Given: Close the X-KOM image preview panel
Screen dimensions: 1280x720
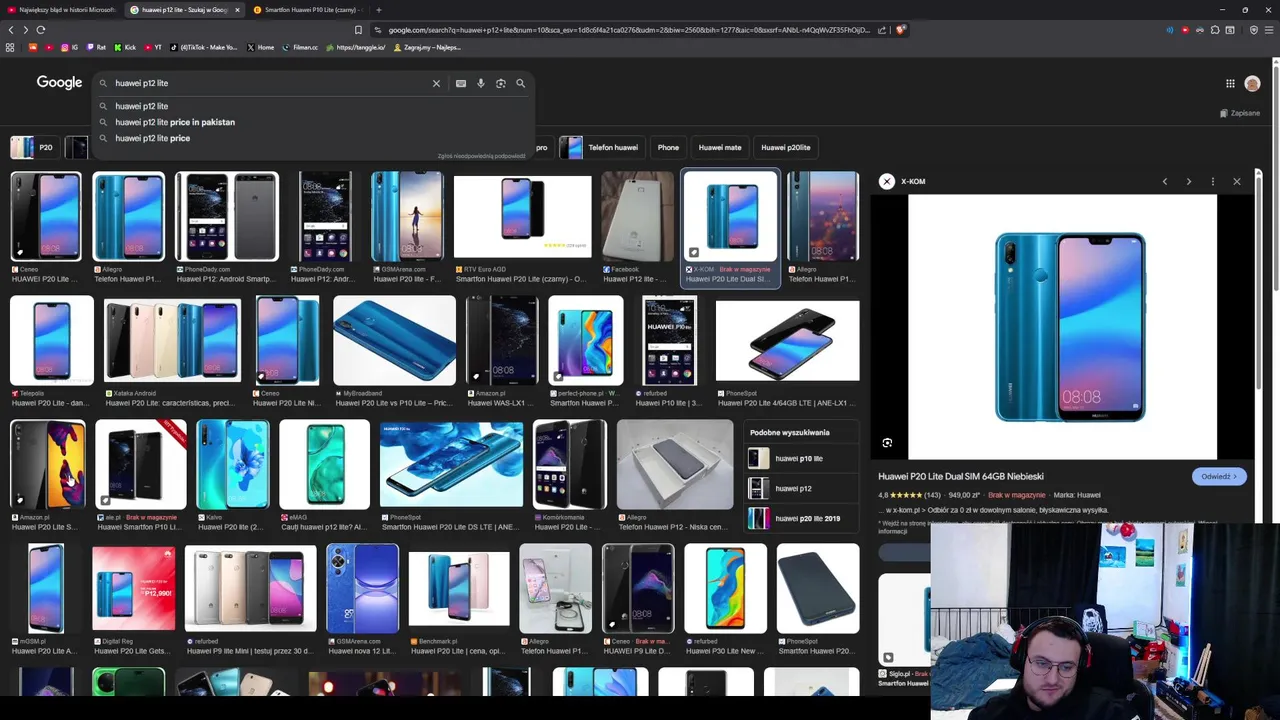Looking at the screenshot, I should [x=1237, y=181].
